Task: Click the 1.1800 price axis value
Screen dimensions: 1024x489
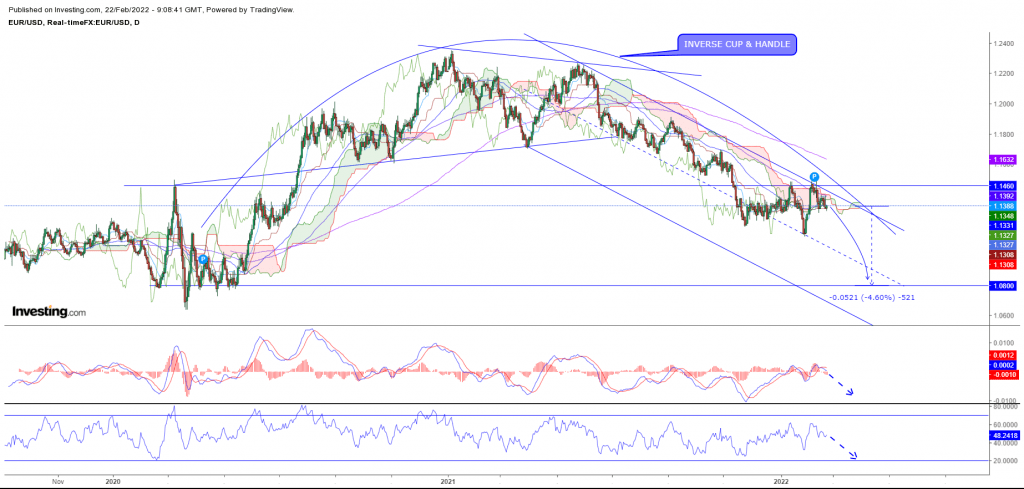Action: click(x=1004, y=135)
